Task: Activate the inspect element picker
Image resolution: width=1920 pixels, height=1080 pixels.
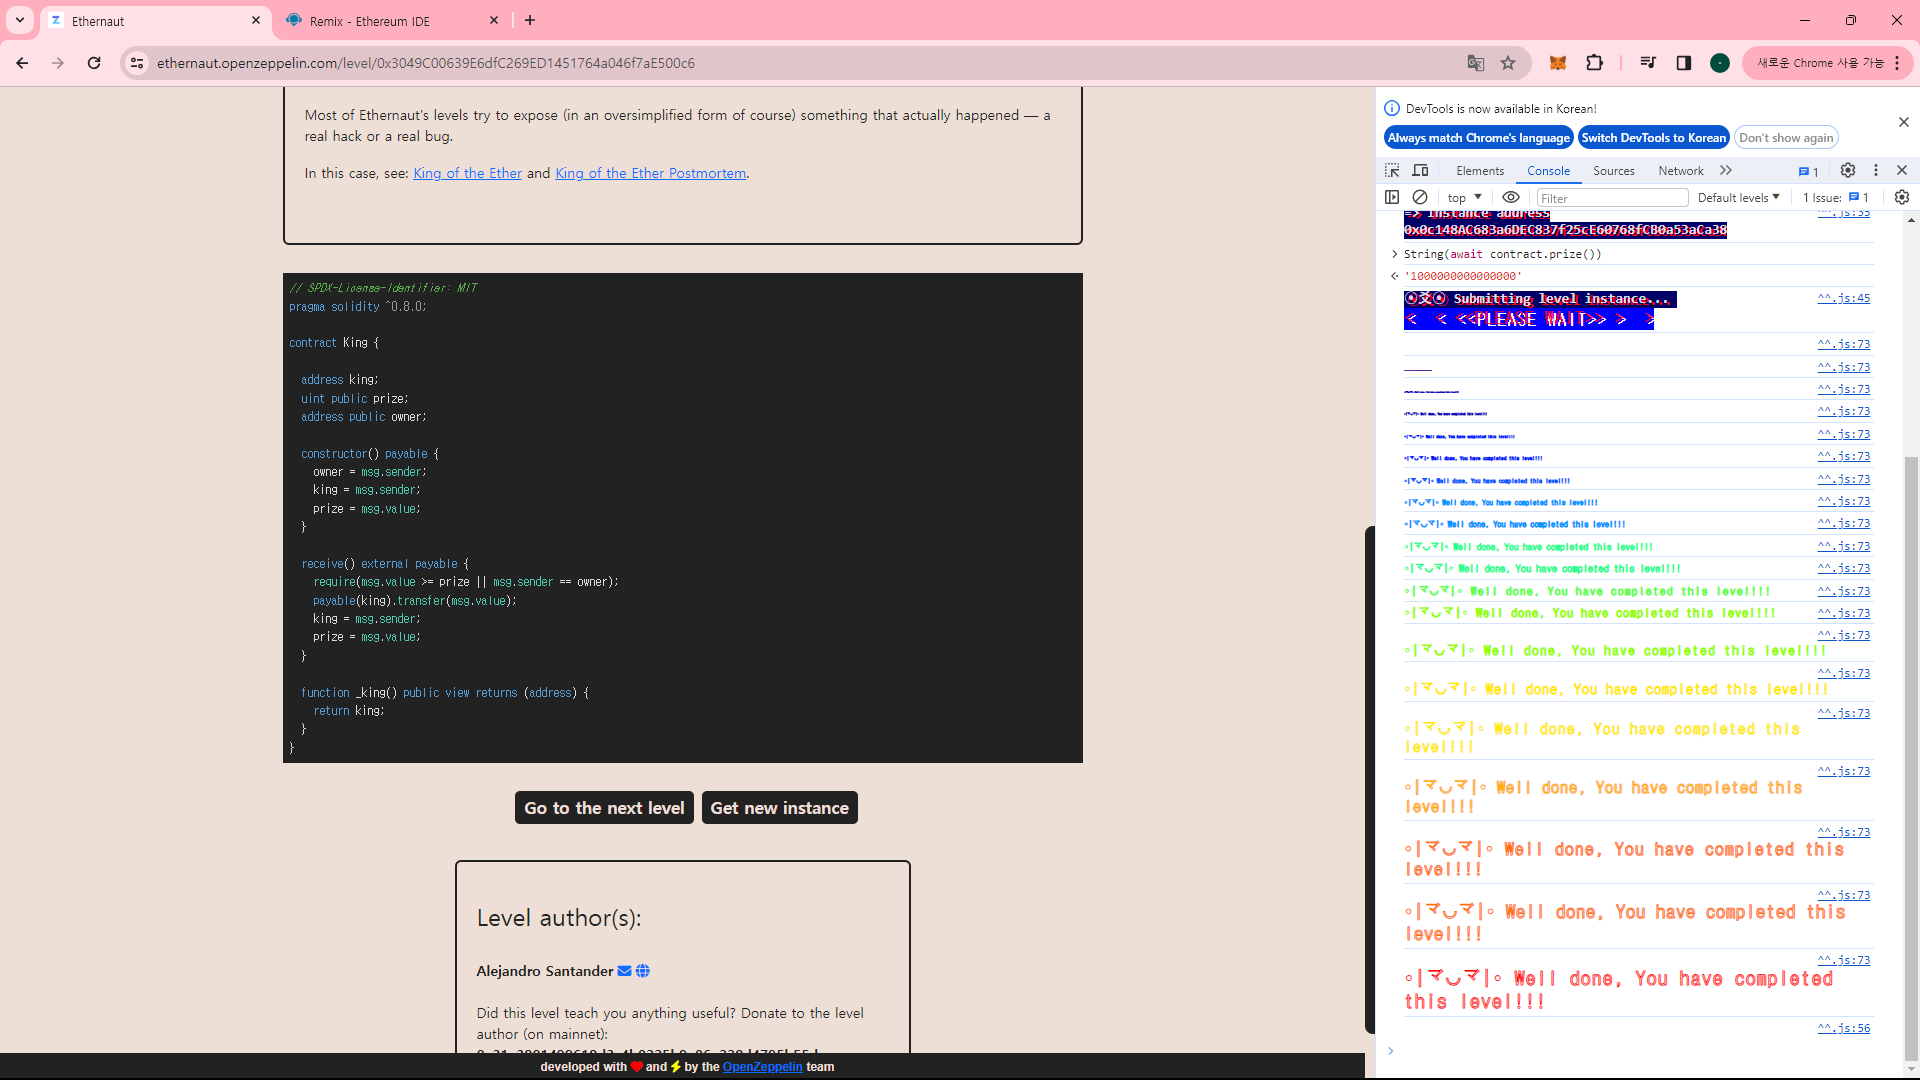Action: click(1392, 171)
